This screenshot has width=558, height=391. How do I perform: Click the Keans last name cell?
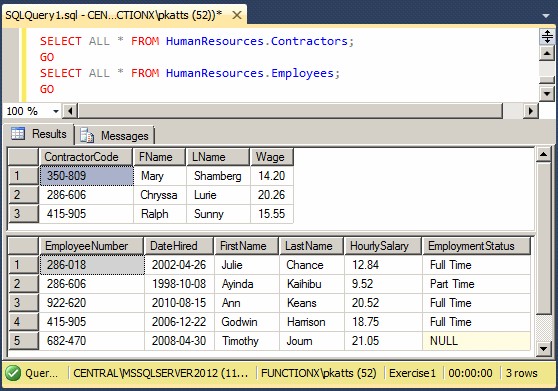pyautogui.click(x=312, y=303)
